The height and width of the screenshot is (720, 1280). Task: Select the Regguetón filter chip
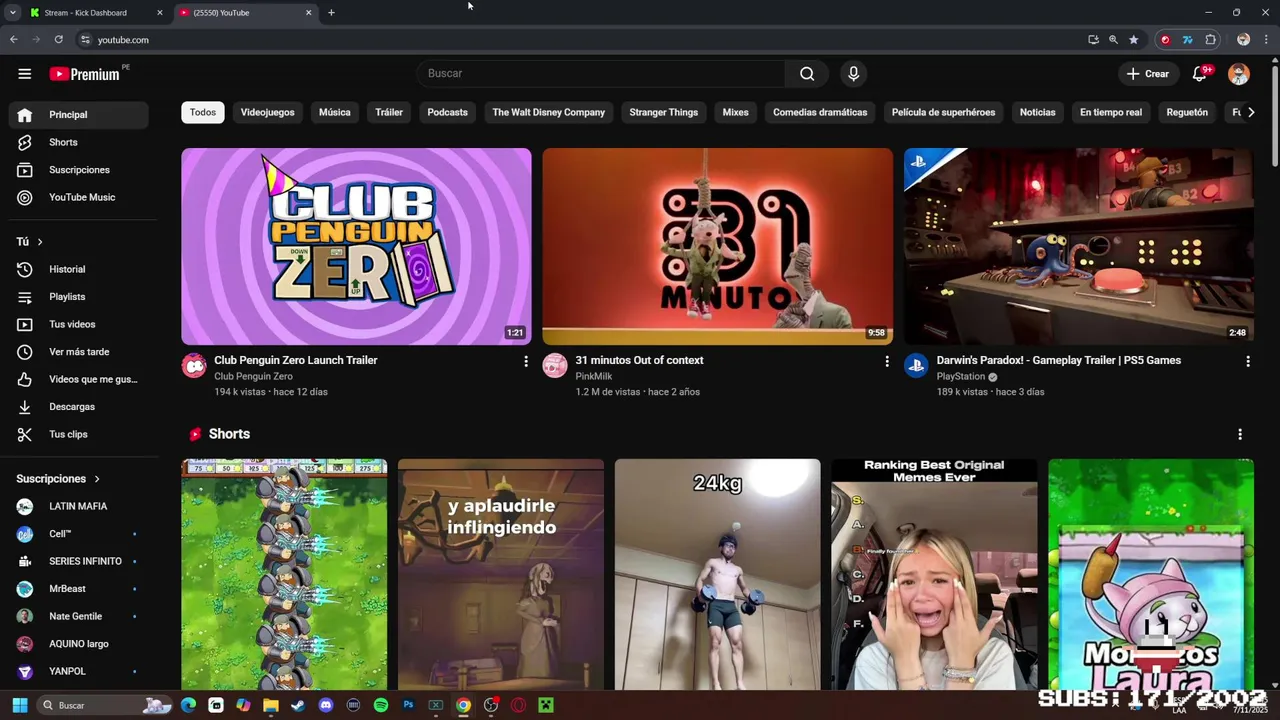1187,112
